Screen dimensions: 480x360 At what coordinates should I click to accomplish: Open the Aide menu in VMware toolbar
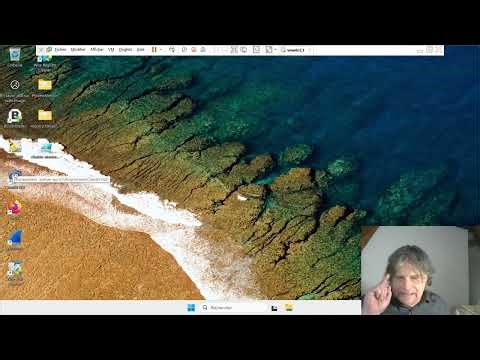tap(141, 50)
